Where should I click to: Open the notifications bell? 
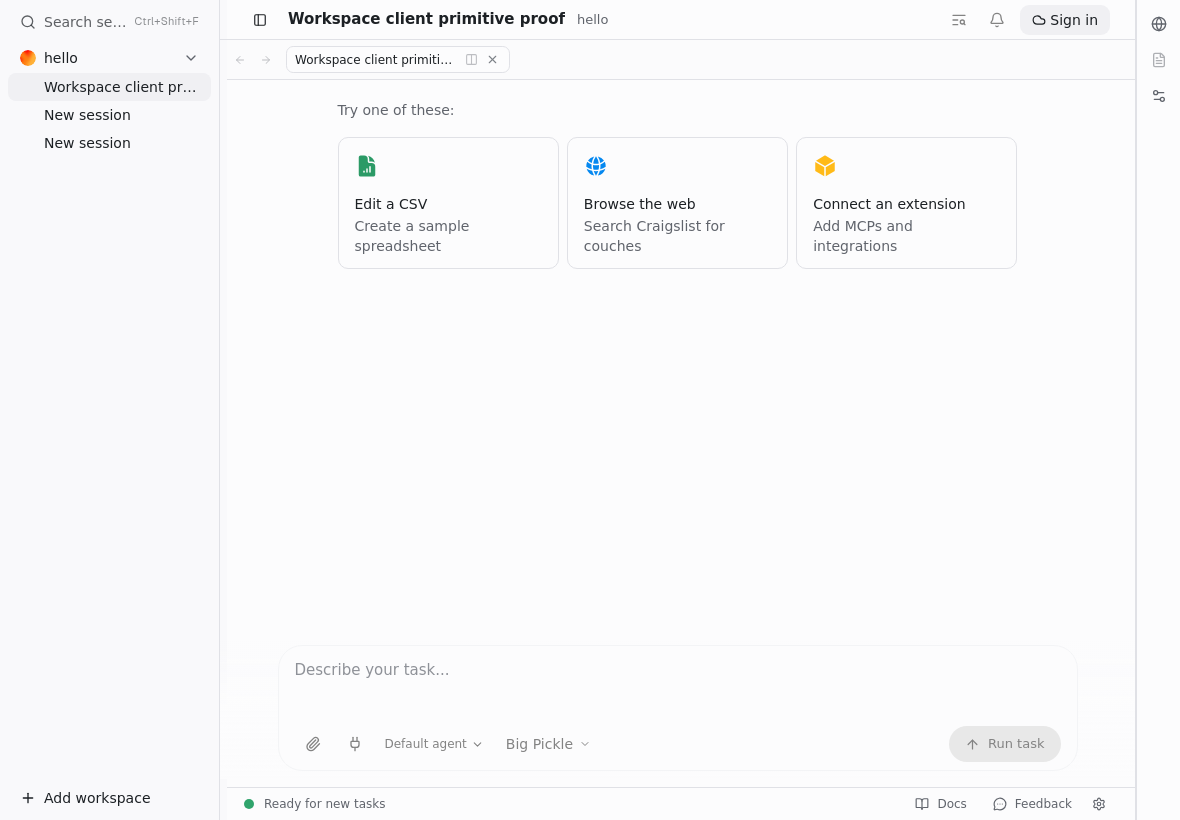point(996,20)
